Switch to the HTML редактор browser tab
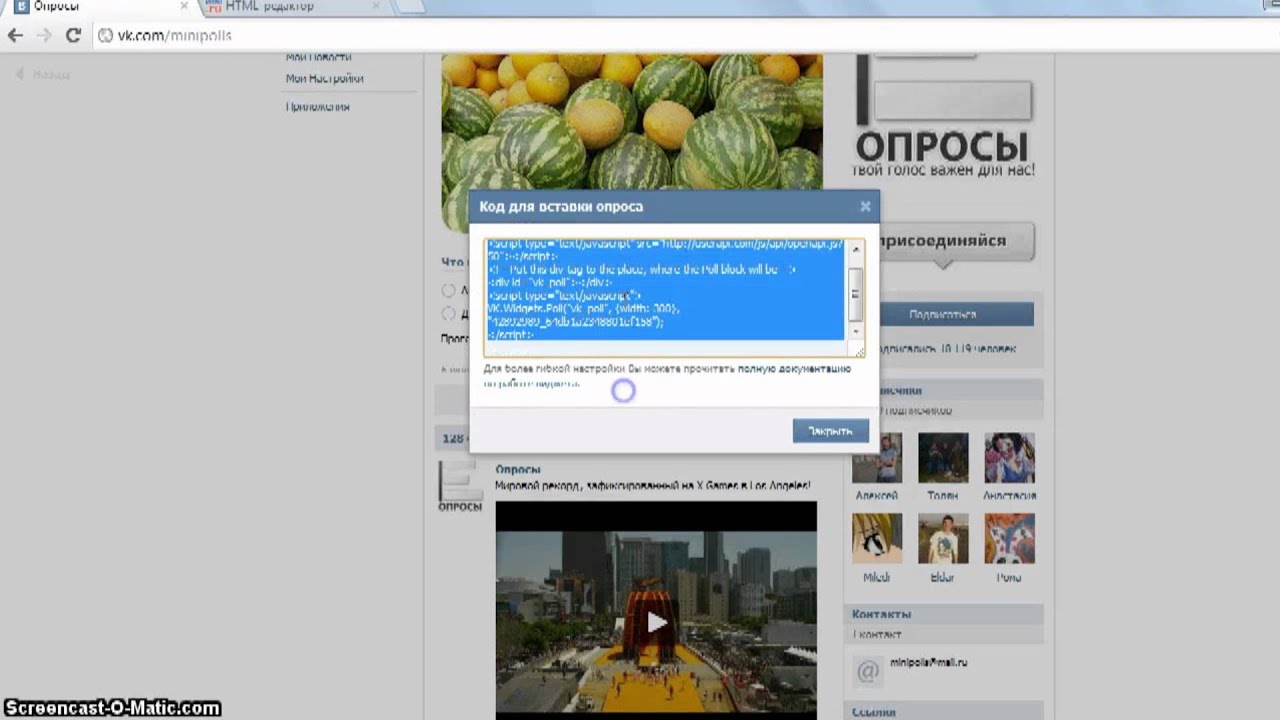 click(290, 7)
